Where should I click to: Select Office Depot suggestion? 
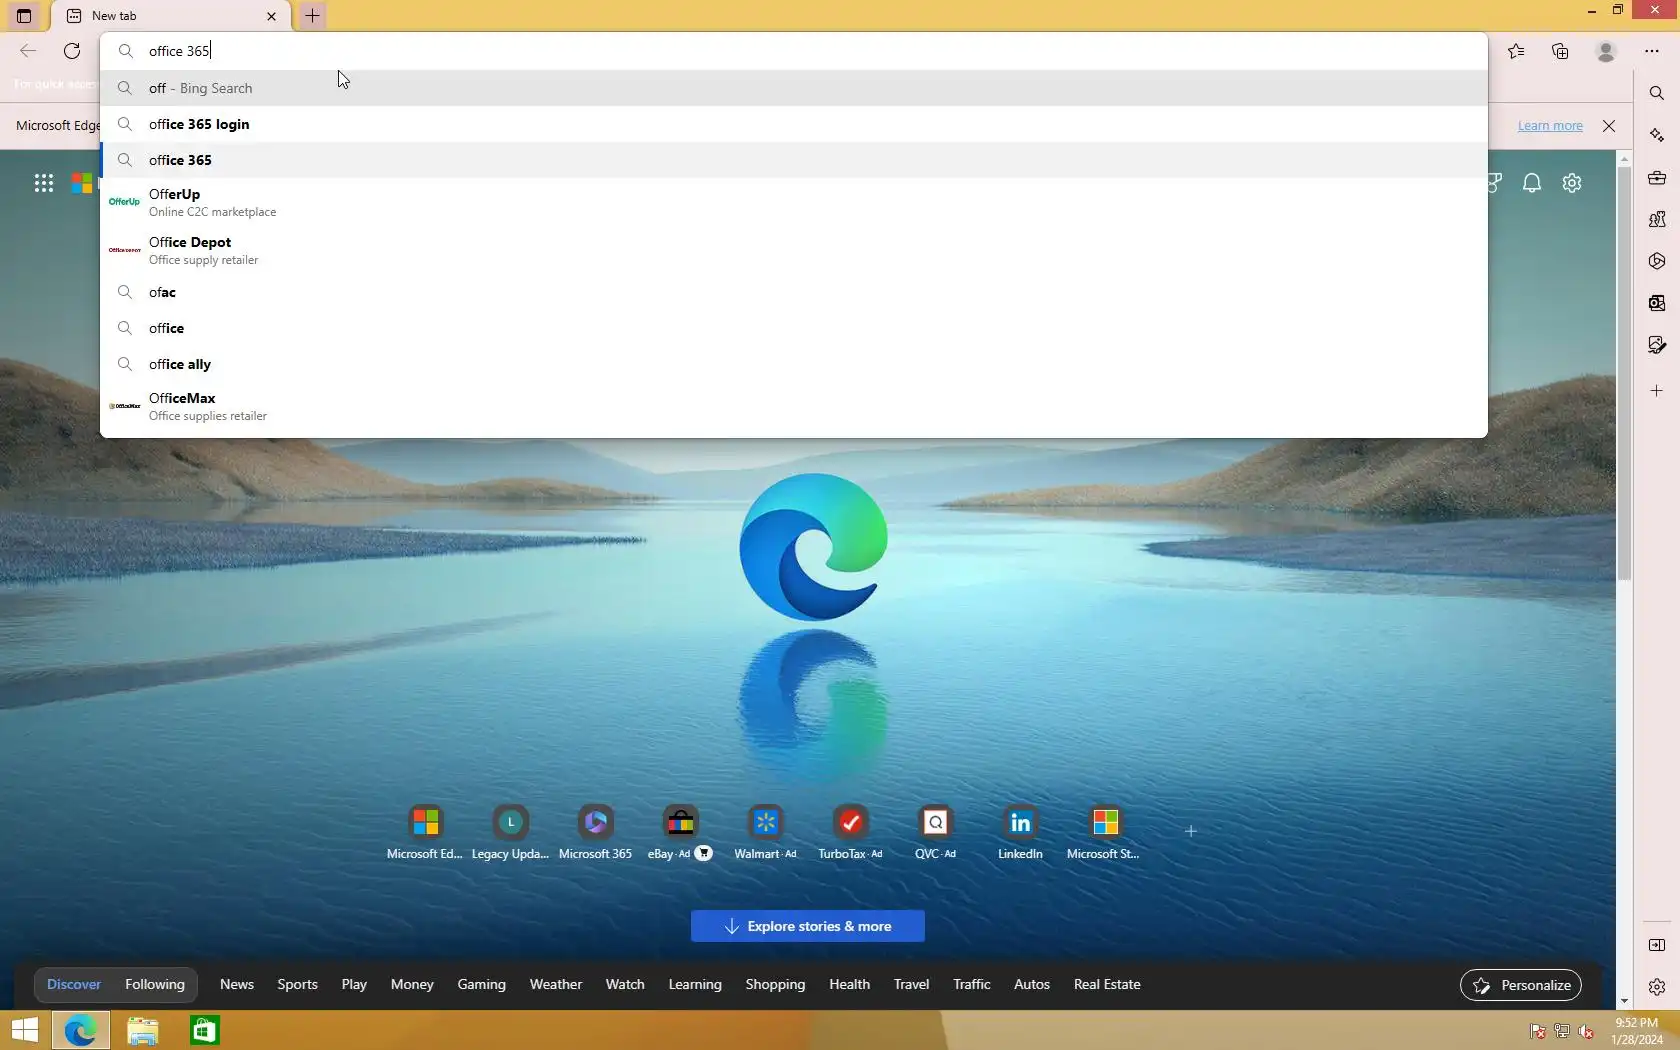794,250
